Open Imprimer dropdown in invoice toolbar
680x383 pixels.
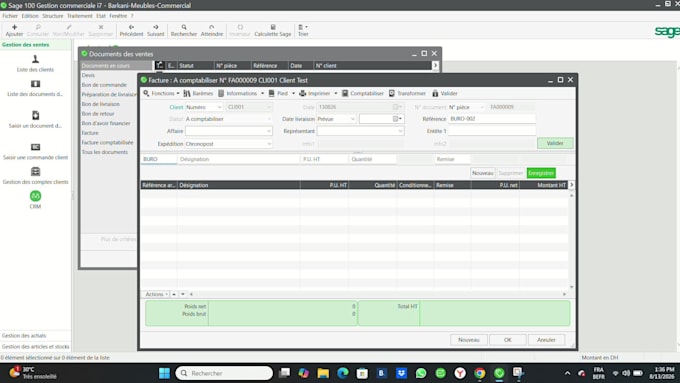coord(318,93)
